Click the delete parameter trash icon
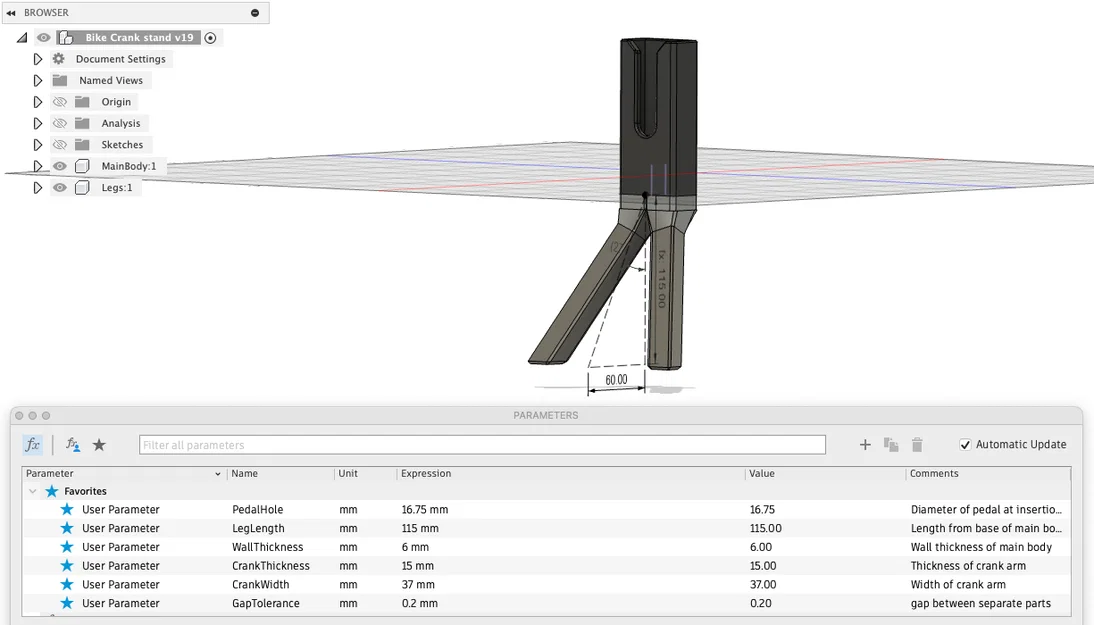Viewport: 1094px width, 625px height. [x=917, y=444]
